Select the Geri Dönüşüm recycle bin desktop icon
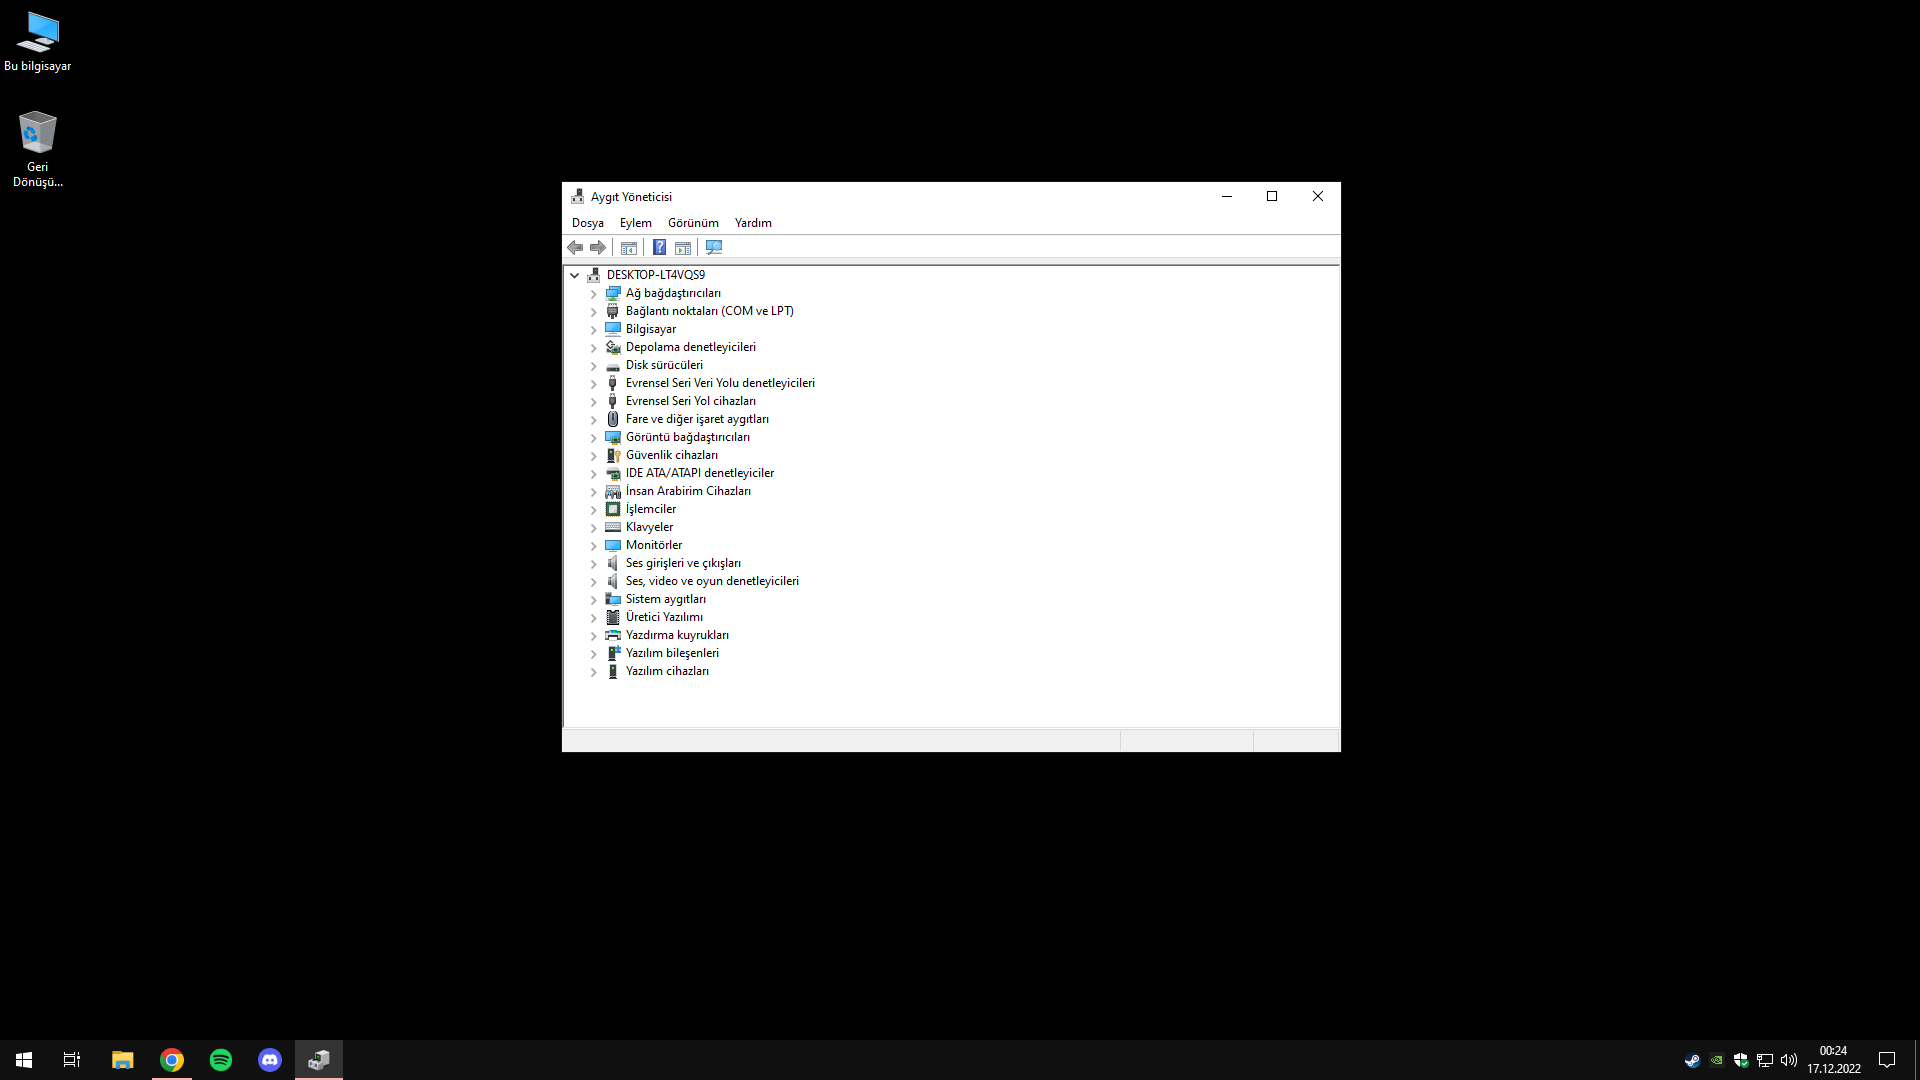This screenshot has height=1080, width=1920. 38,149
